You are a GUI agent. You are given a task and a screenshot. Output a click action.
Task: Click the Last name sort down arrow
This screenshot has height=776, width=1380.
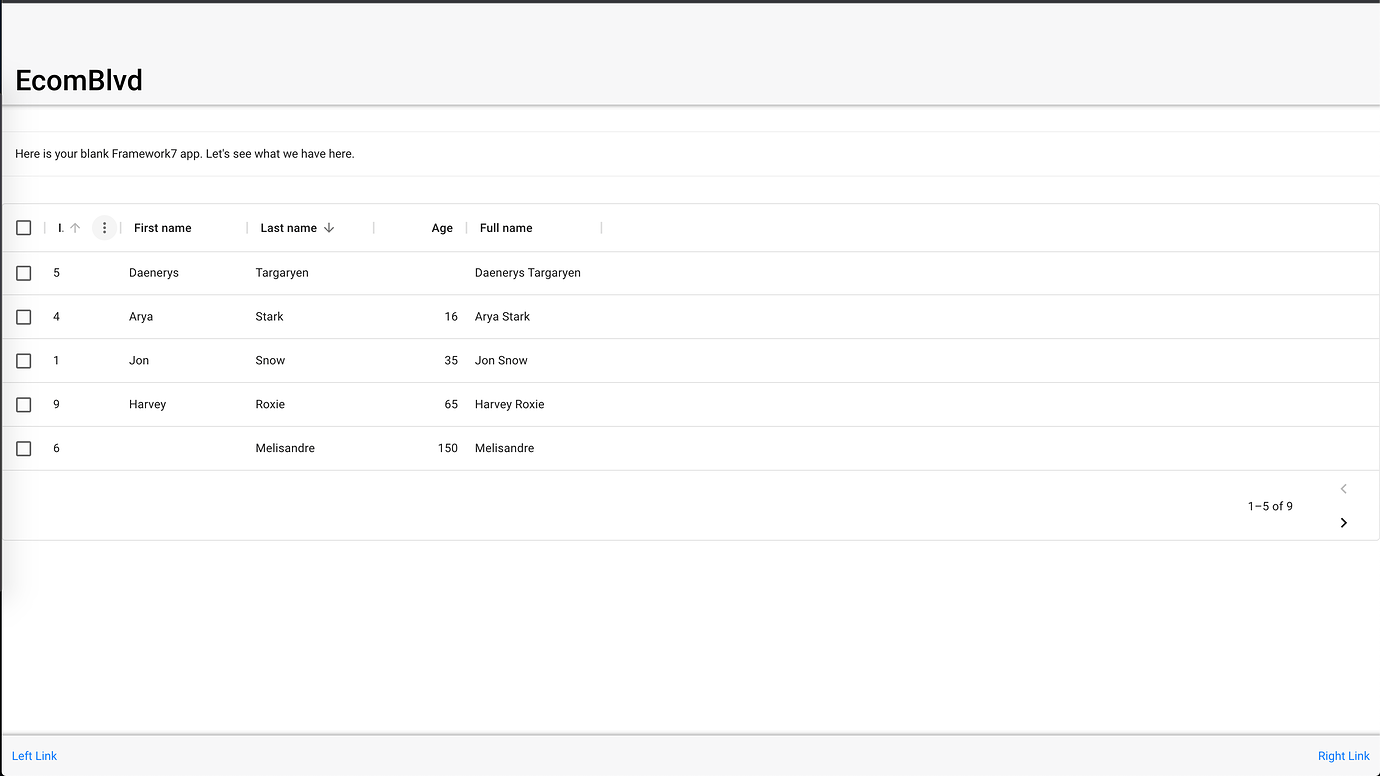pyautogui.click(x=329, y=228)
